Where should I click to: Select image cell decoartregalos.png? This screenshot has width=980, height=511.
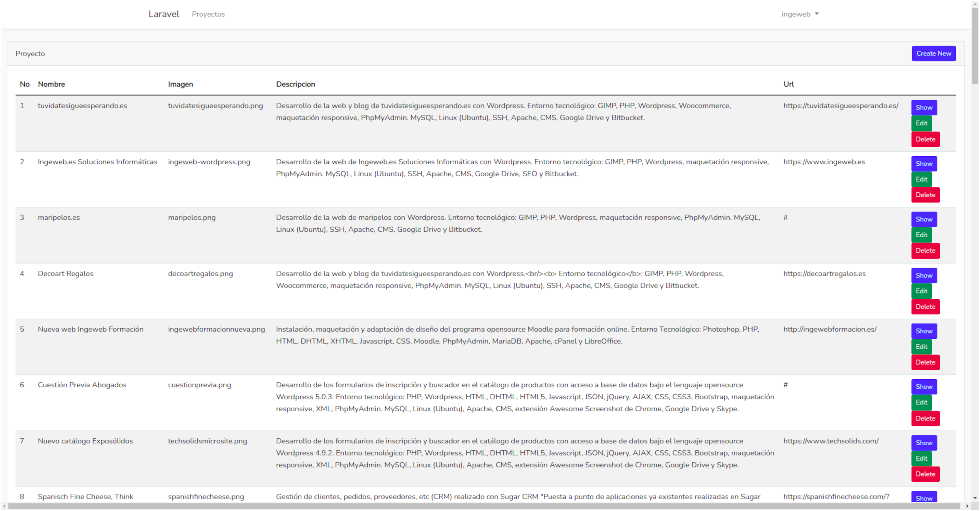[201, 274]
